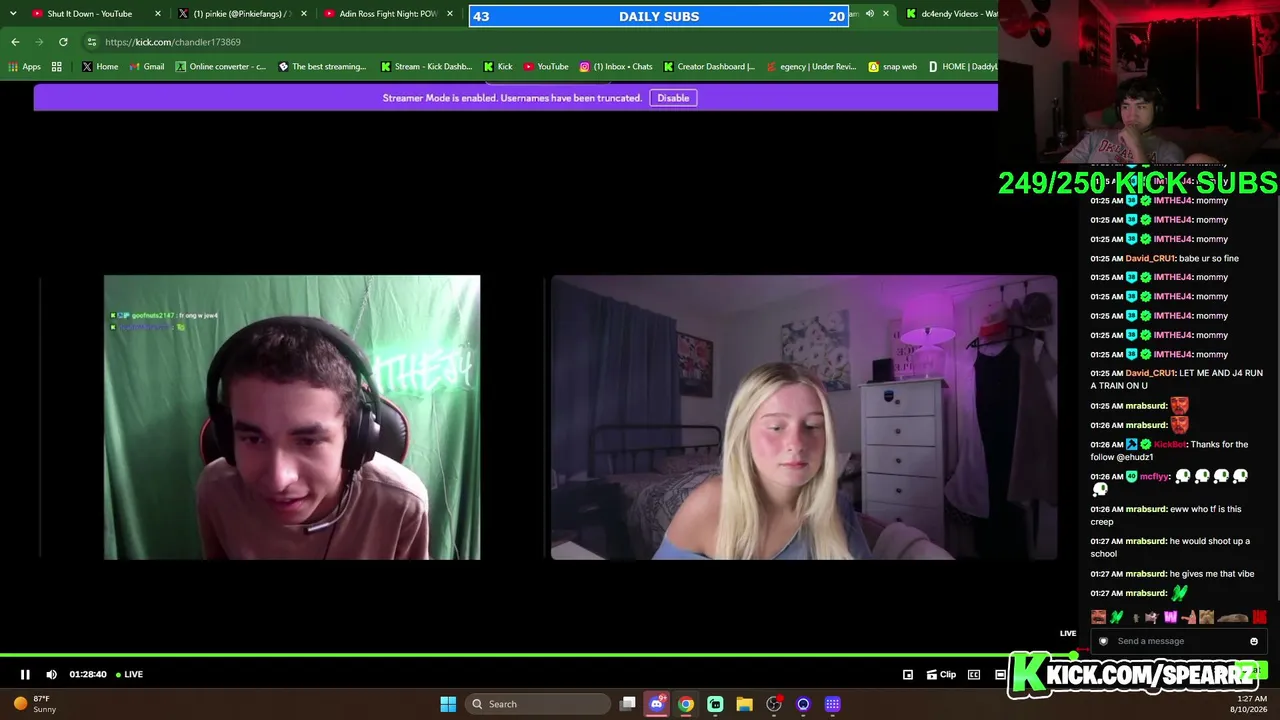
Task: Select the red emote at row end
Action: [x=1259, y=617]
